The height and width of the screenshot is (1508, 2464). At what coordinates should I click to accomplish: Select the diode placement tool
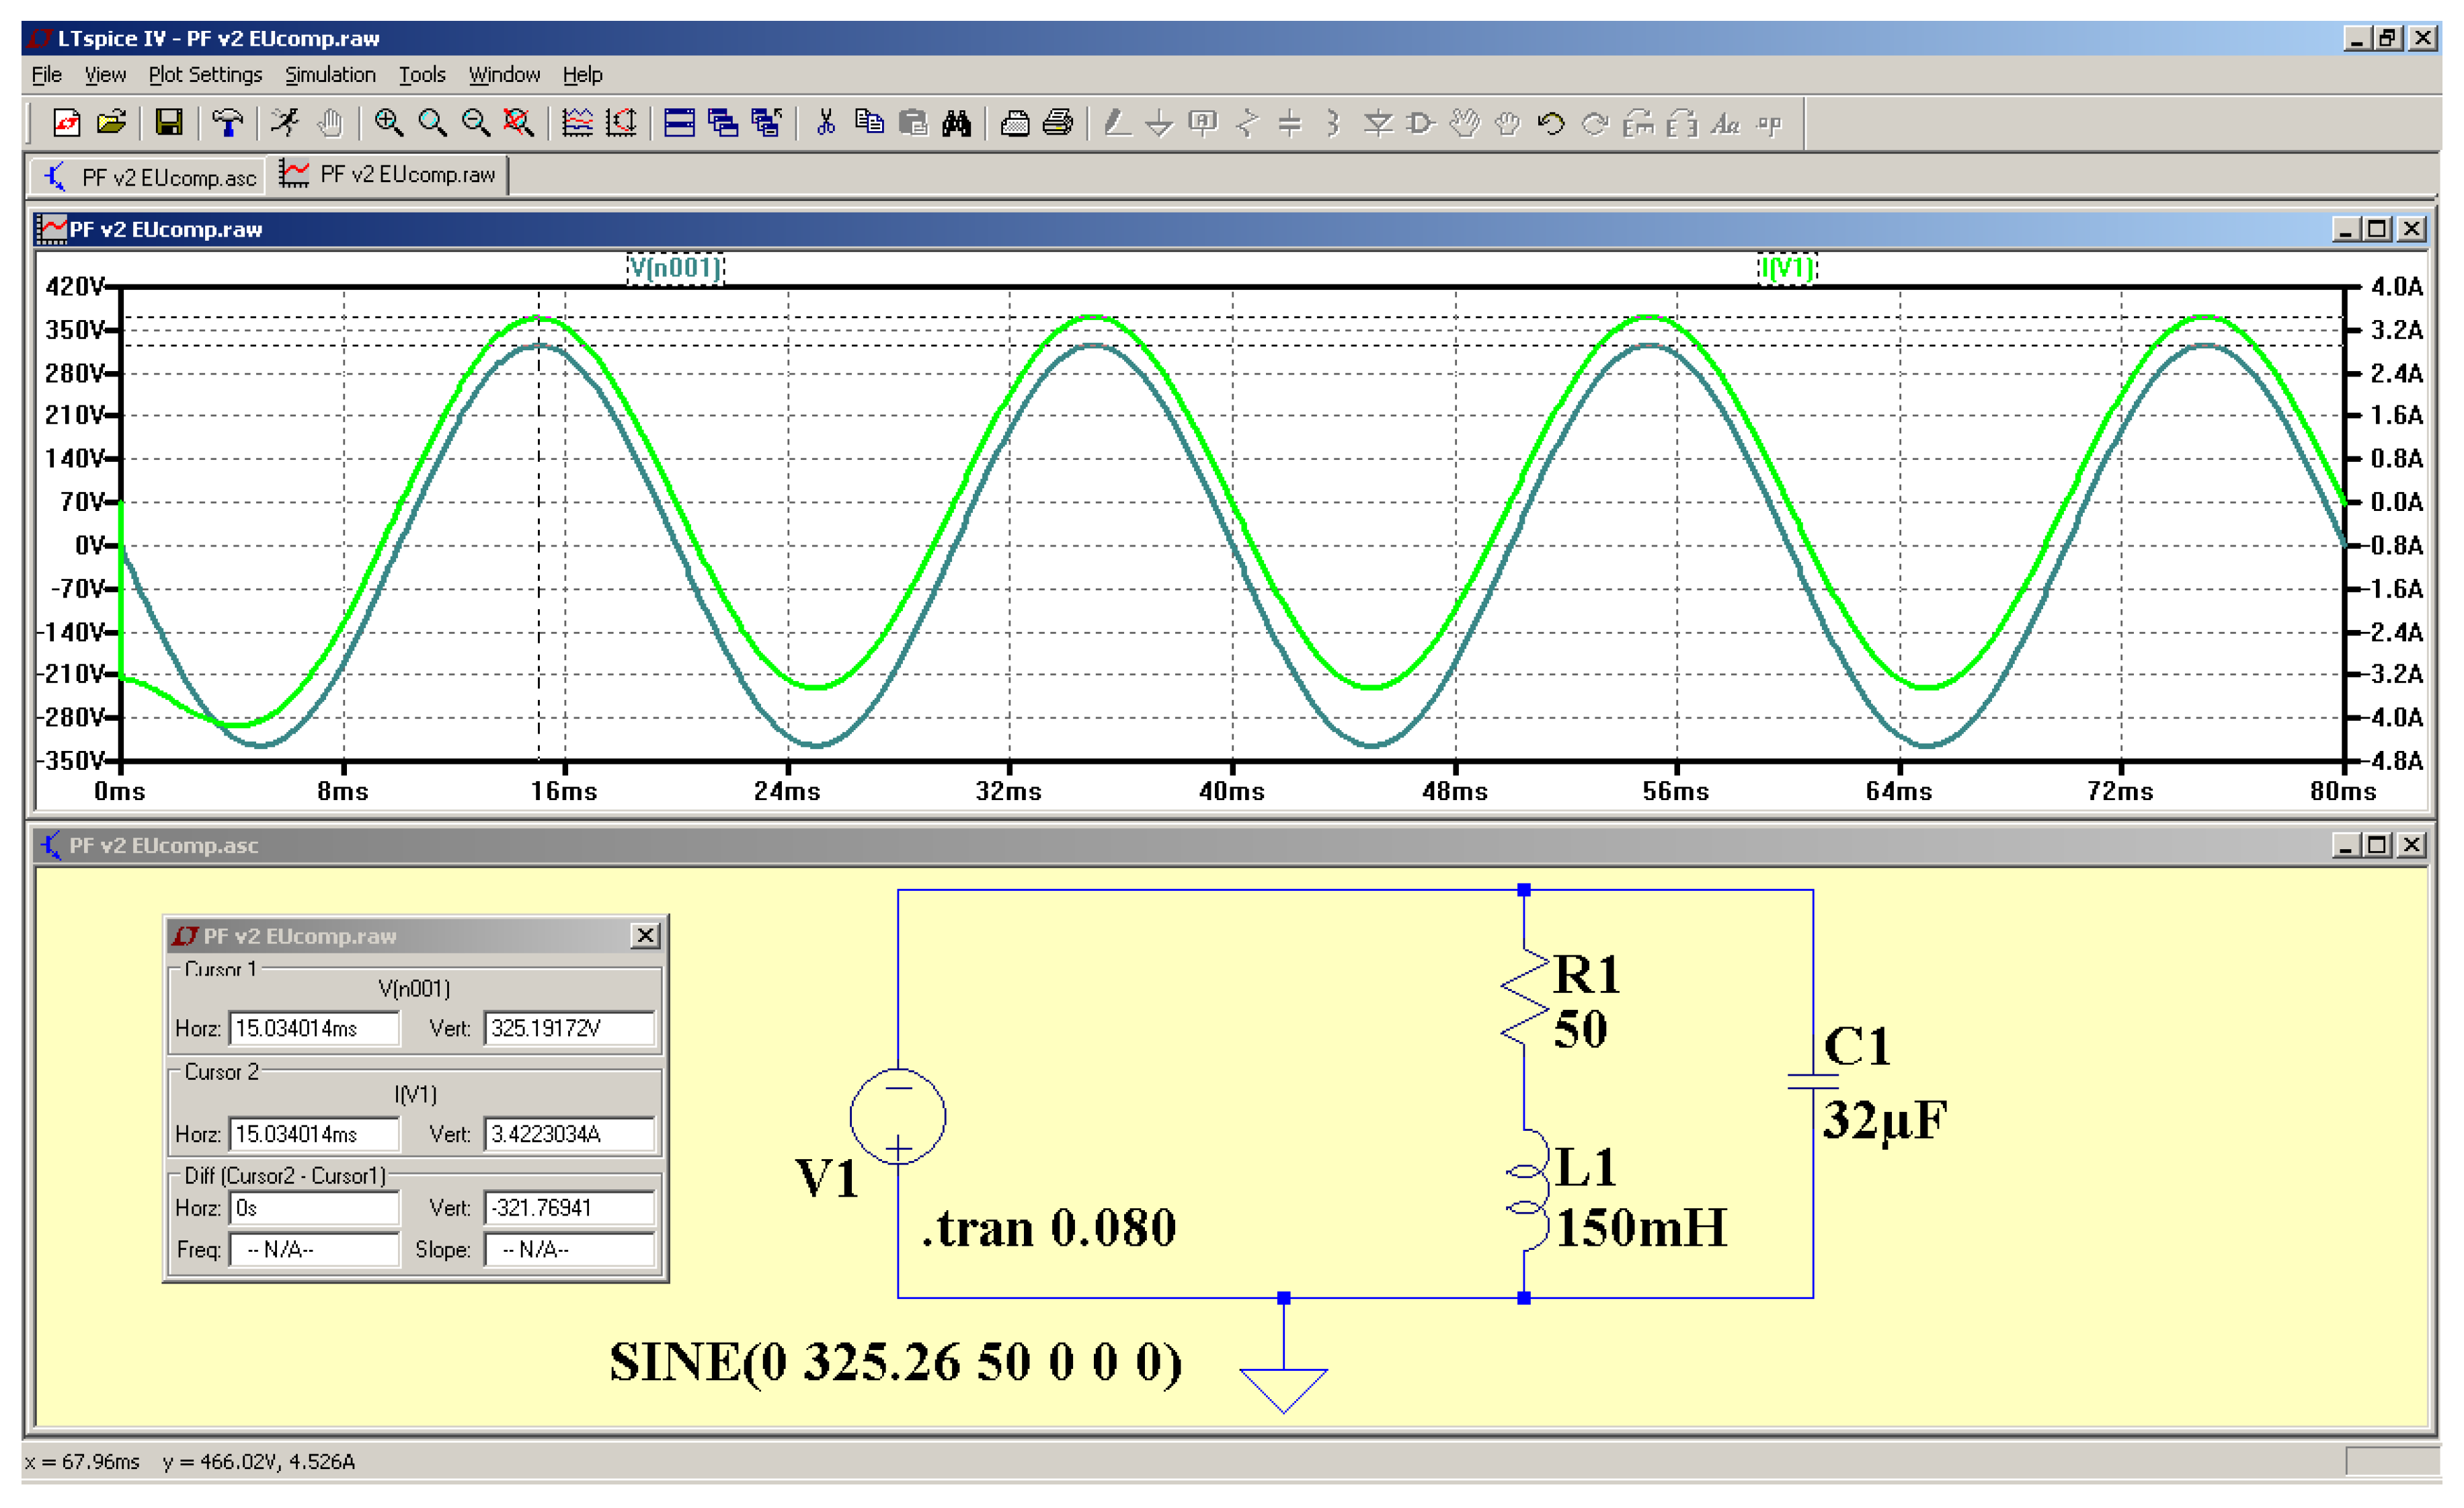1378,123
